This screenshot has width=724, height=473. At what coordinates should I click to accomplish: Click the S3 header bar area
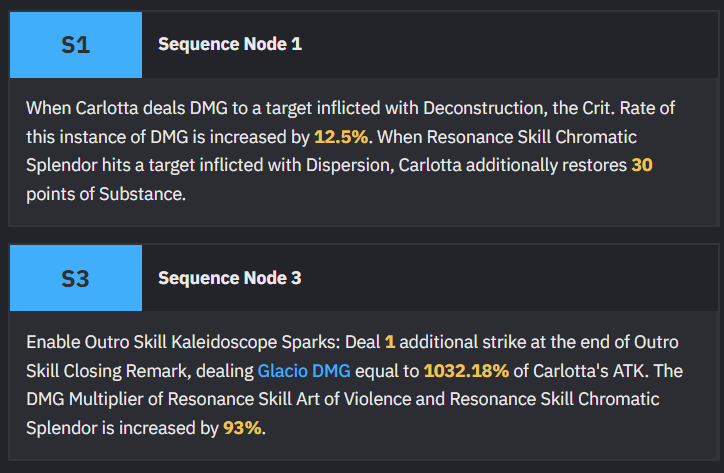click(363, 278)
